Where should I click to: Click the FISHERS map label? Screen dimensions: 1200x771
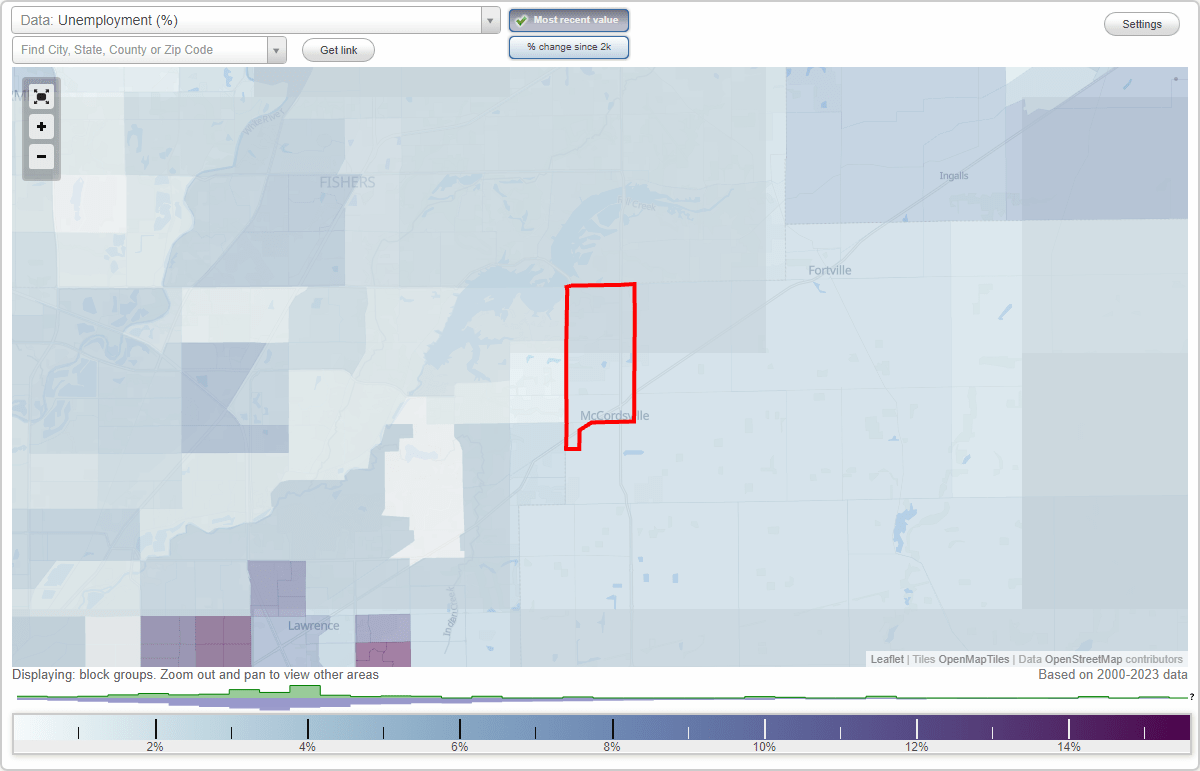[347, 182]
